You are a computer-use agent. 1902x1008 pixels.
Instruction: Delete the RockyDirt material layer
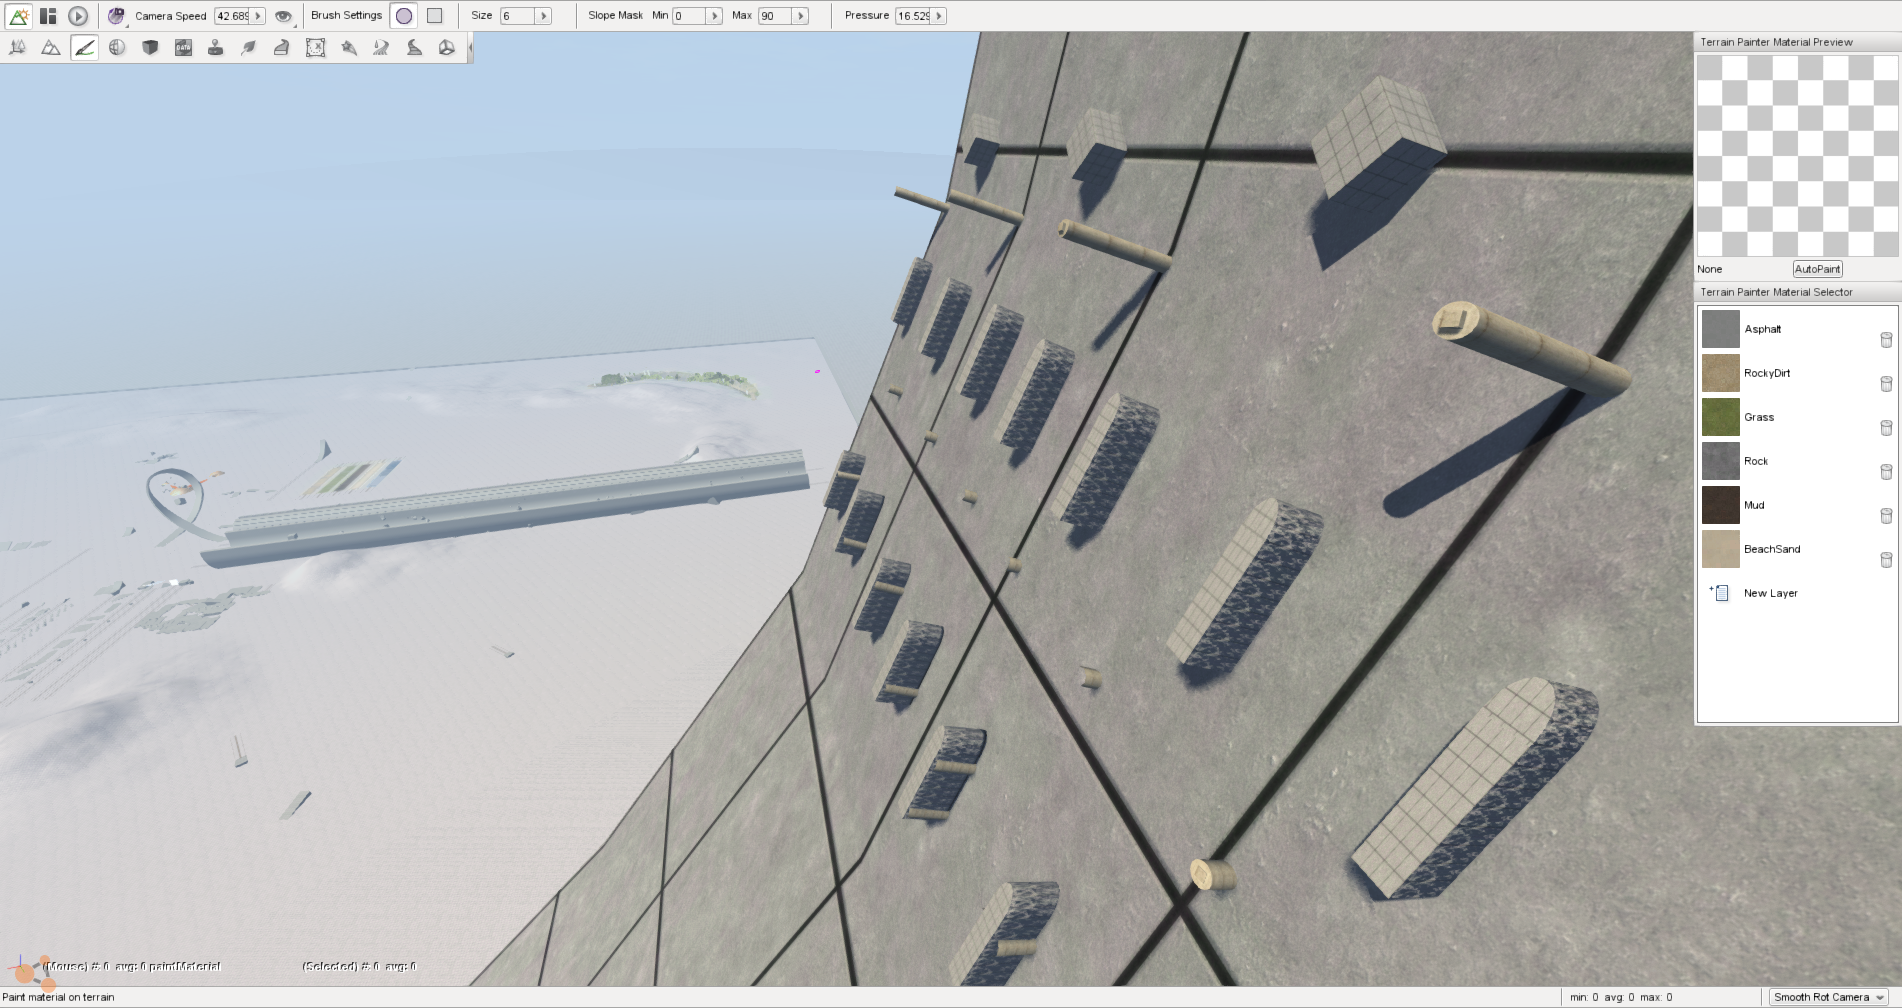coord(1886,384)
